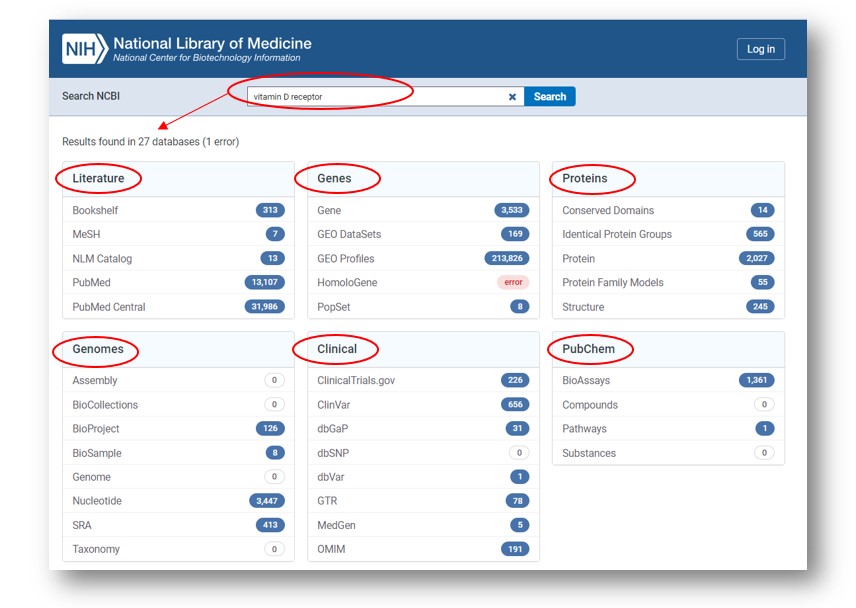Click the 213,826 GEO Profiles badge
Viewport: 856px width, 608px height.
(507, 258)
